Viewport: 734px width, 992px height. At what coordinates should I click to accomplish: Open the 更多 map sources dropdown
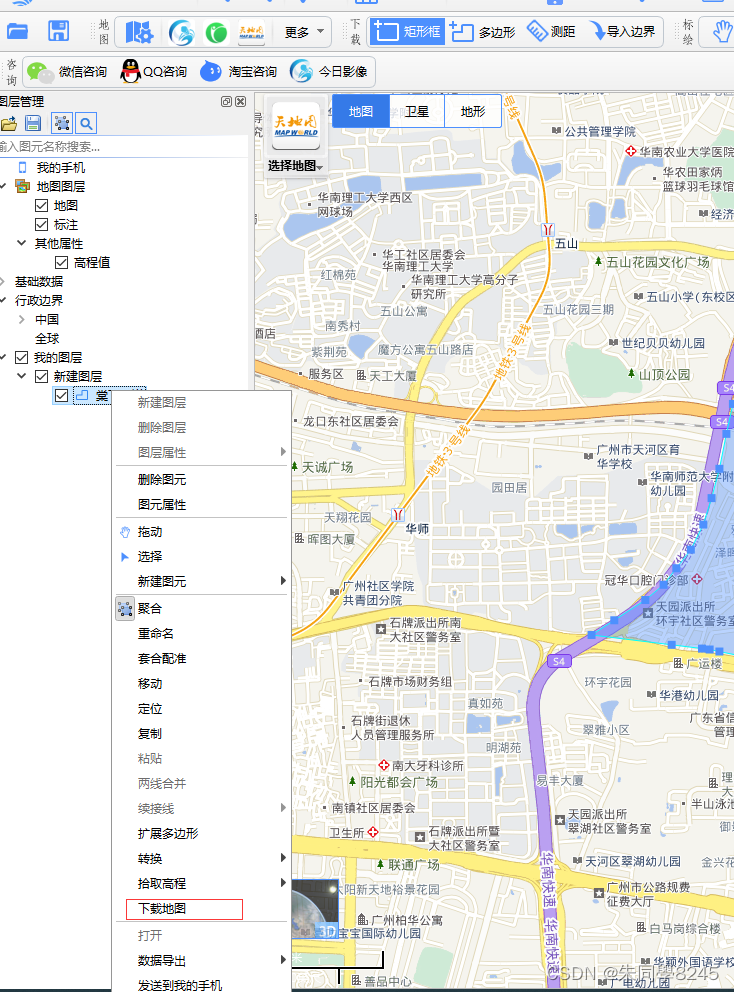click(304, 32)
